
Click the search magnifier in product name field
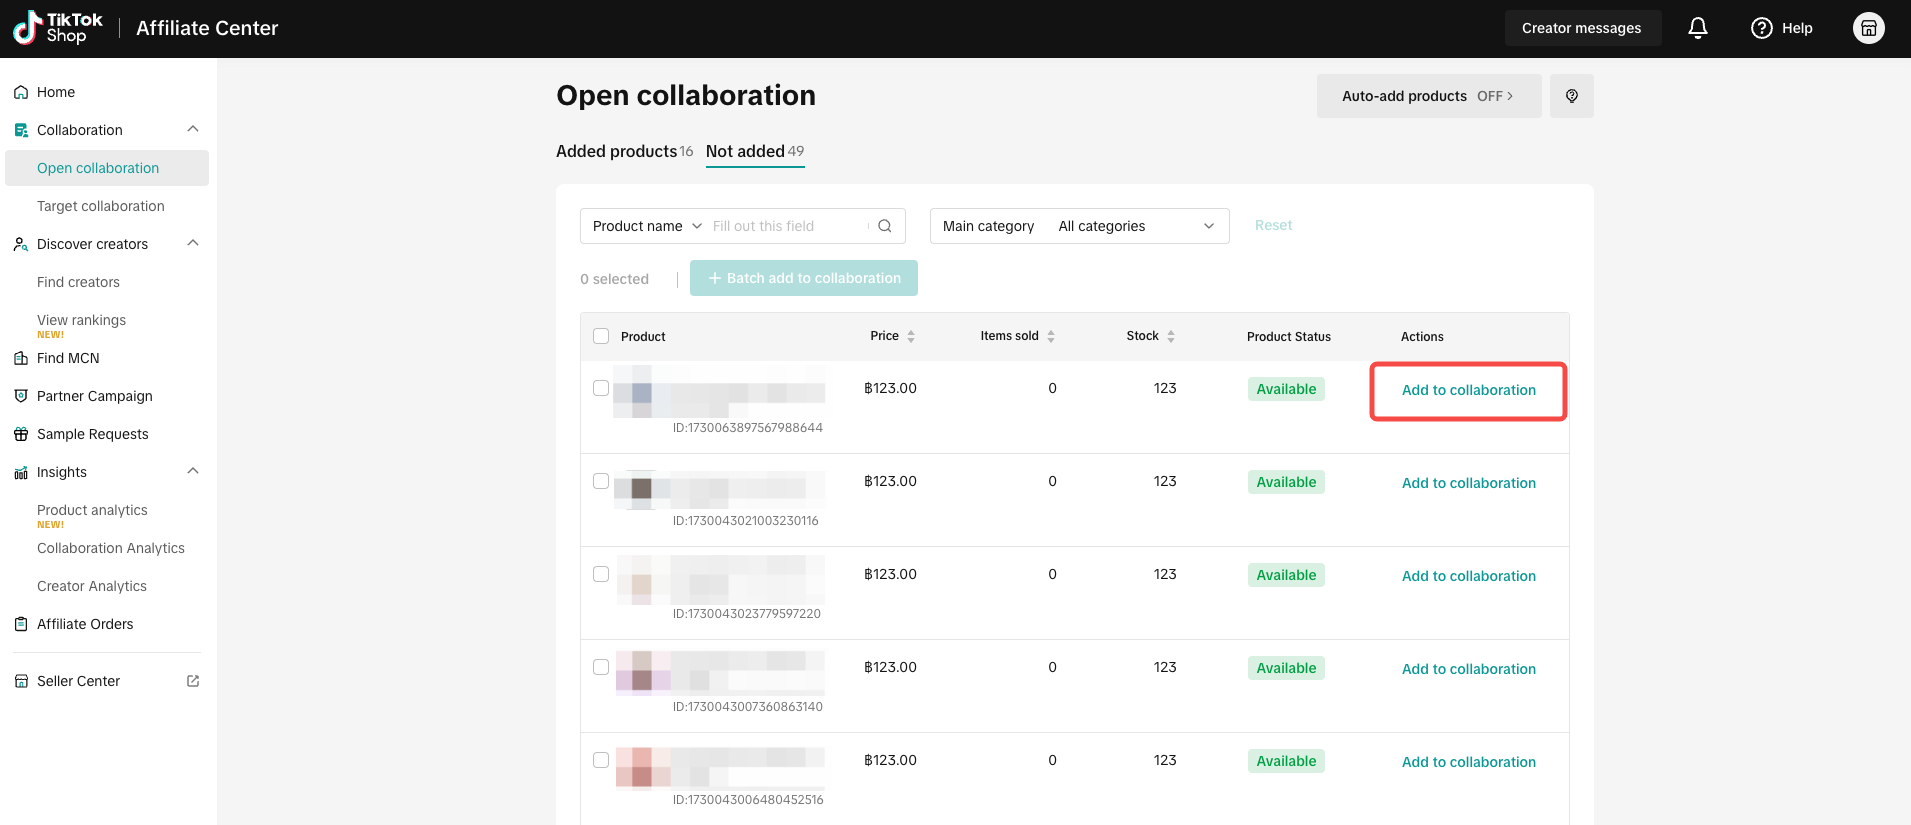click(884, 226)
